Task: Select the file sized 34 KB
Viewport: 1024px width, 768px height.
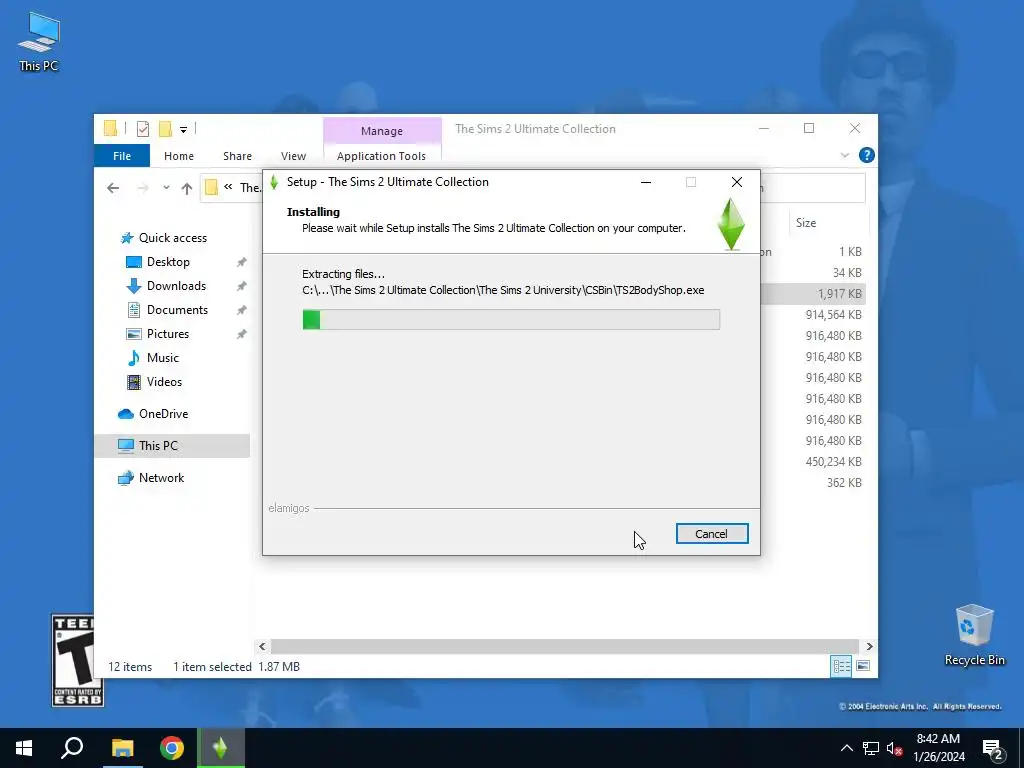Action: point(847,273)
